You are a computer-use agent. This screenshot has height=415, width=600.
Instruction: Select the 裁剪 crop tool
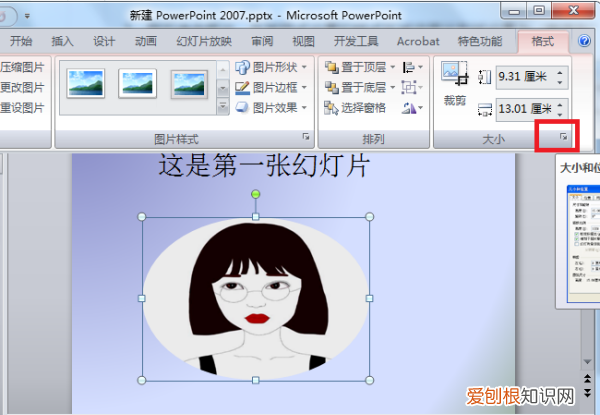point(455,83)
